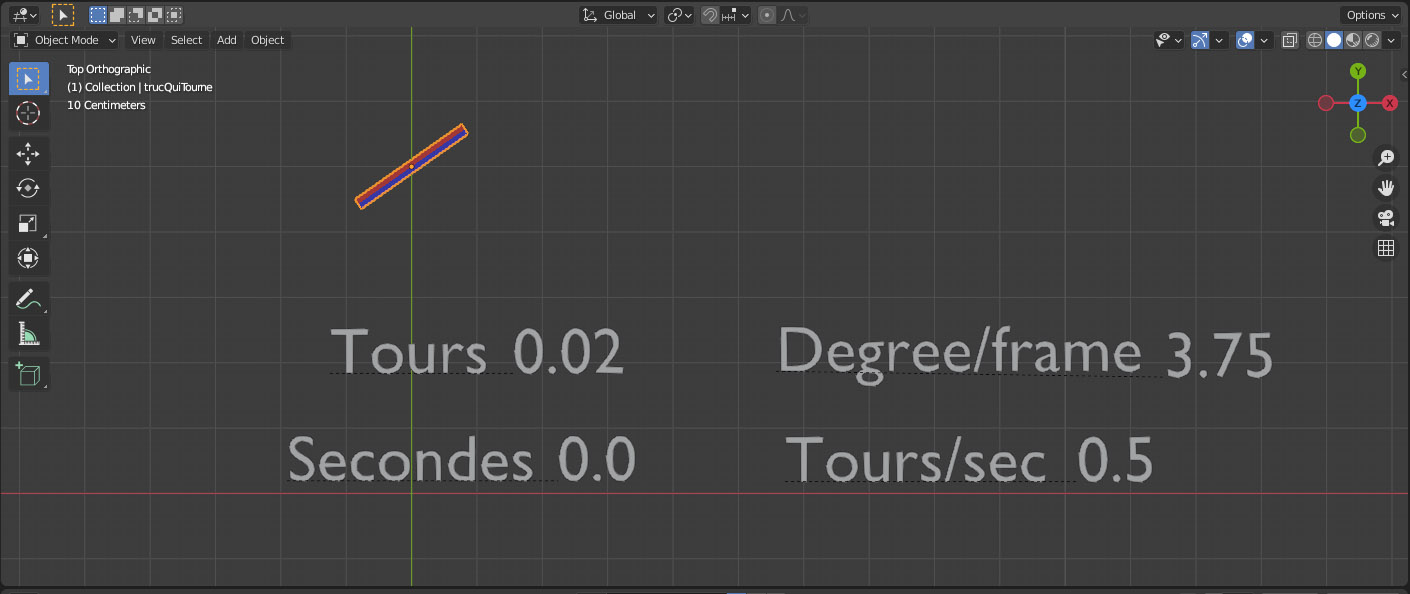Pick the Scale tool

coord(28,223)
